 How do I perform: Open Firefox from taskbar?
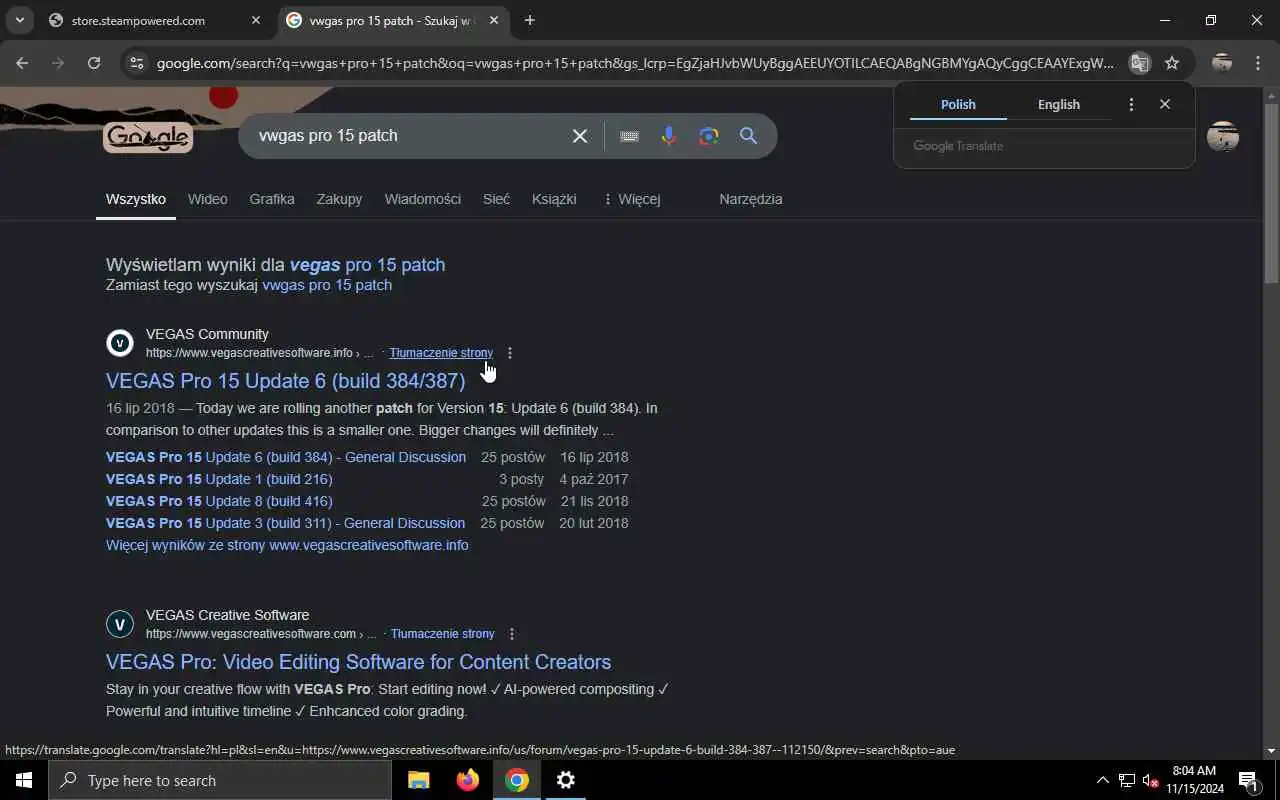(468, 780)
